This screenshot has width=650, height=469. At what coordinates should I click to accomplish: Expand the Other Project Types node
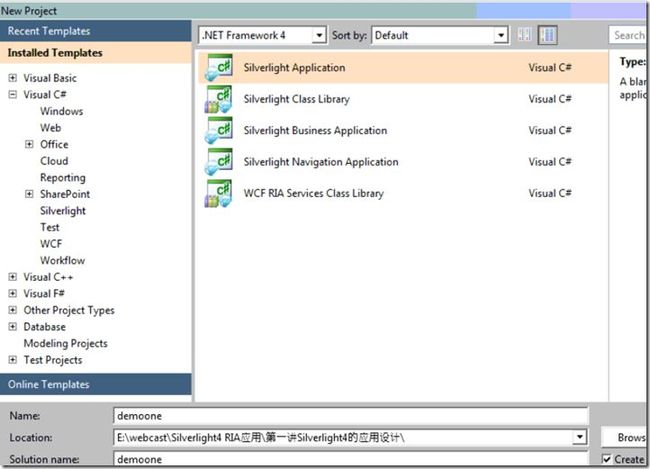point(13,310)
